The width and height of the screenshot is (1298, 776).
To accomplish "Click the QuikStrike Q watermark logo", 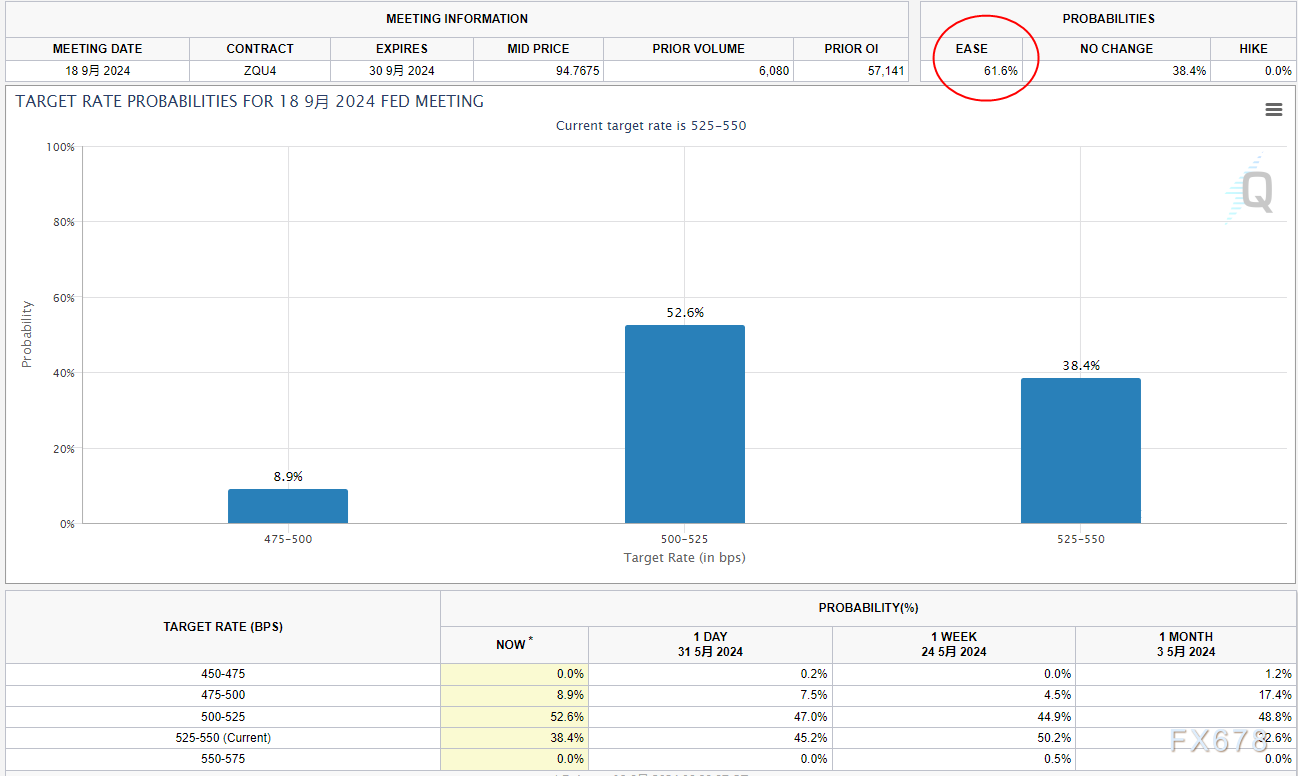I will (1249, 189).
